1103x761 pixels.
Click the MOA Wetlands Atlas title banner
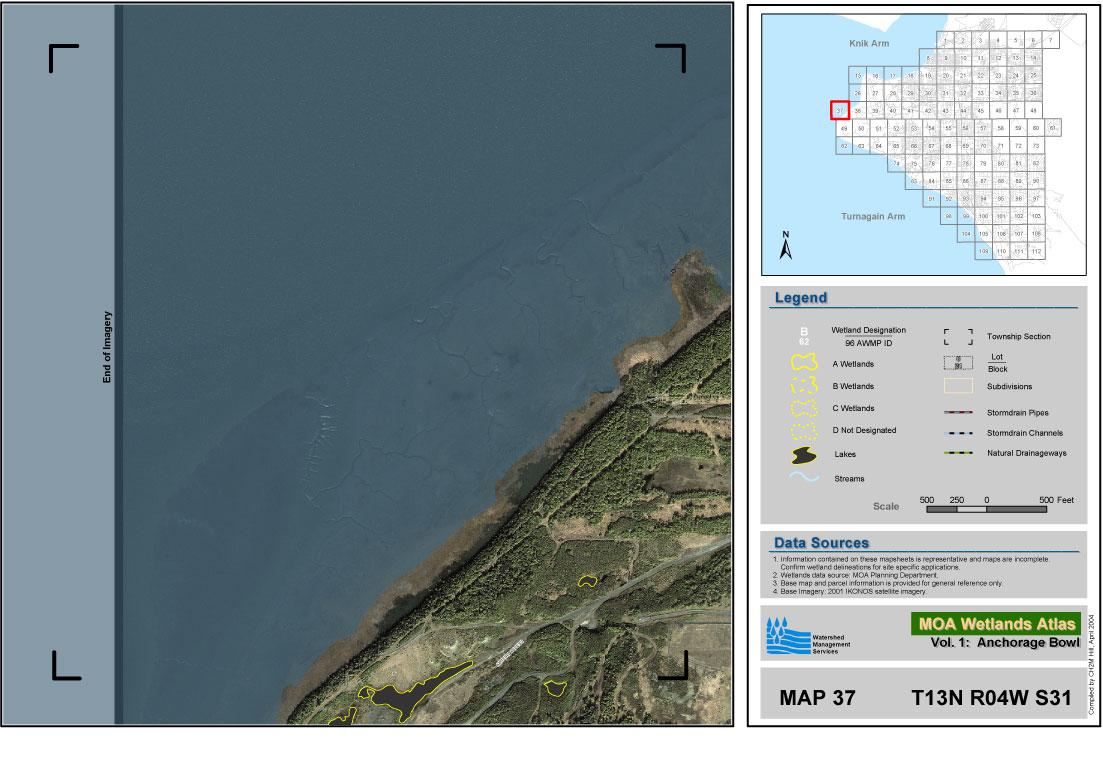coord(995,624)
